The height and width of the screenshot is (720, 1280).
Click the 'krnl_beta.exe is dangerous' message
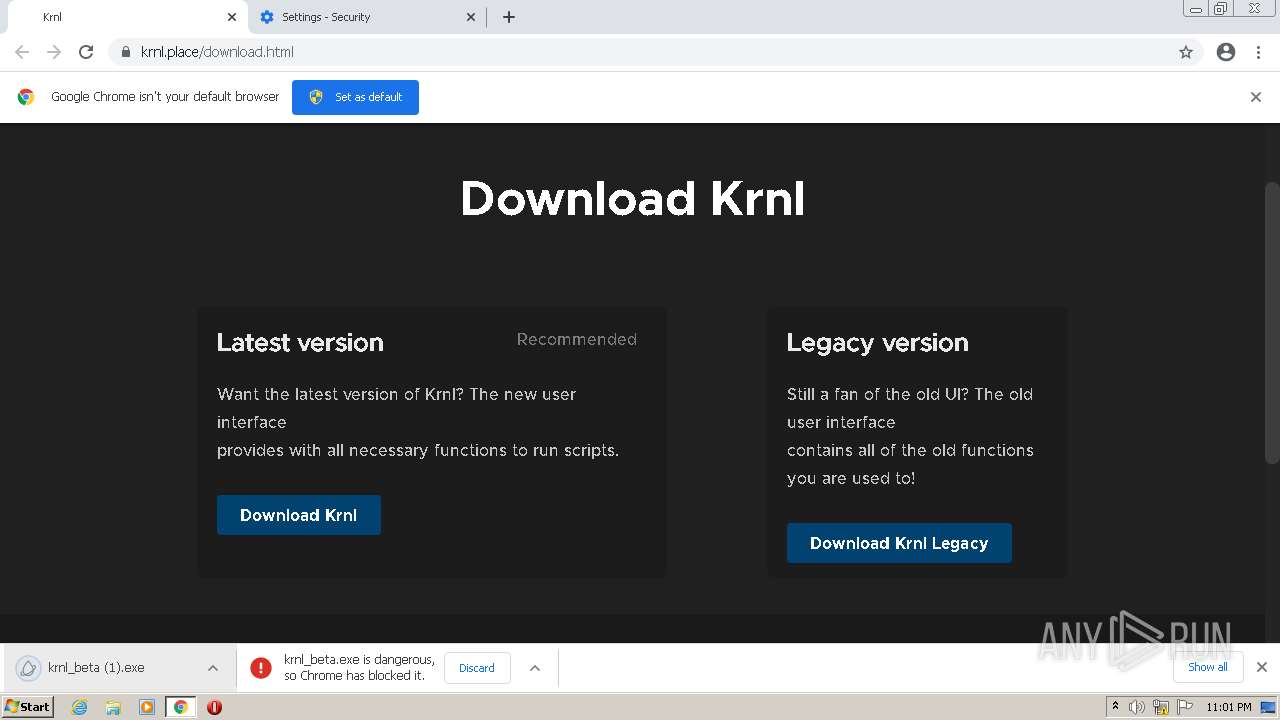point(359,668)
